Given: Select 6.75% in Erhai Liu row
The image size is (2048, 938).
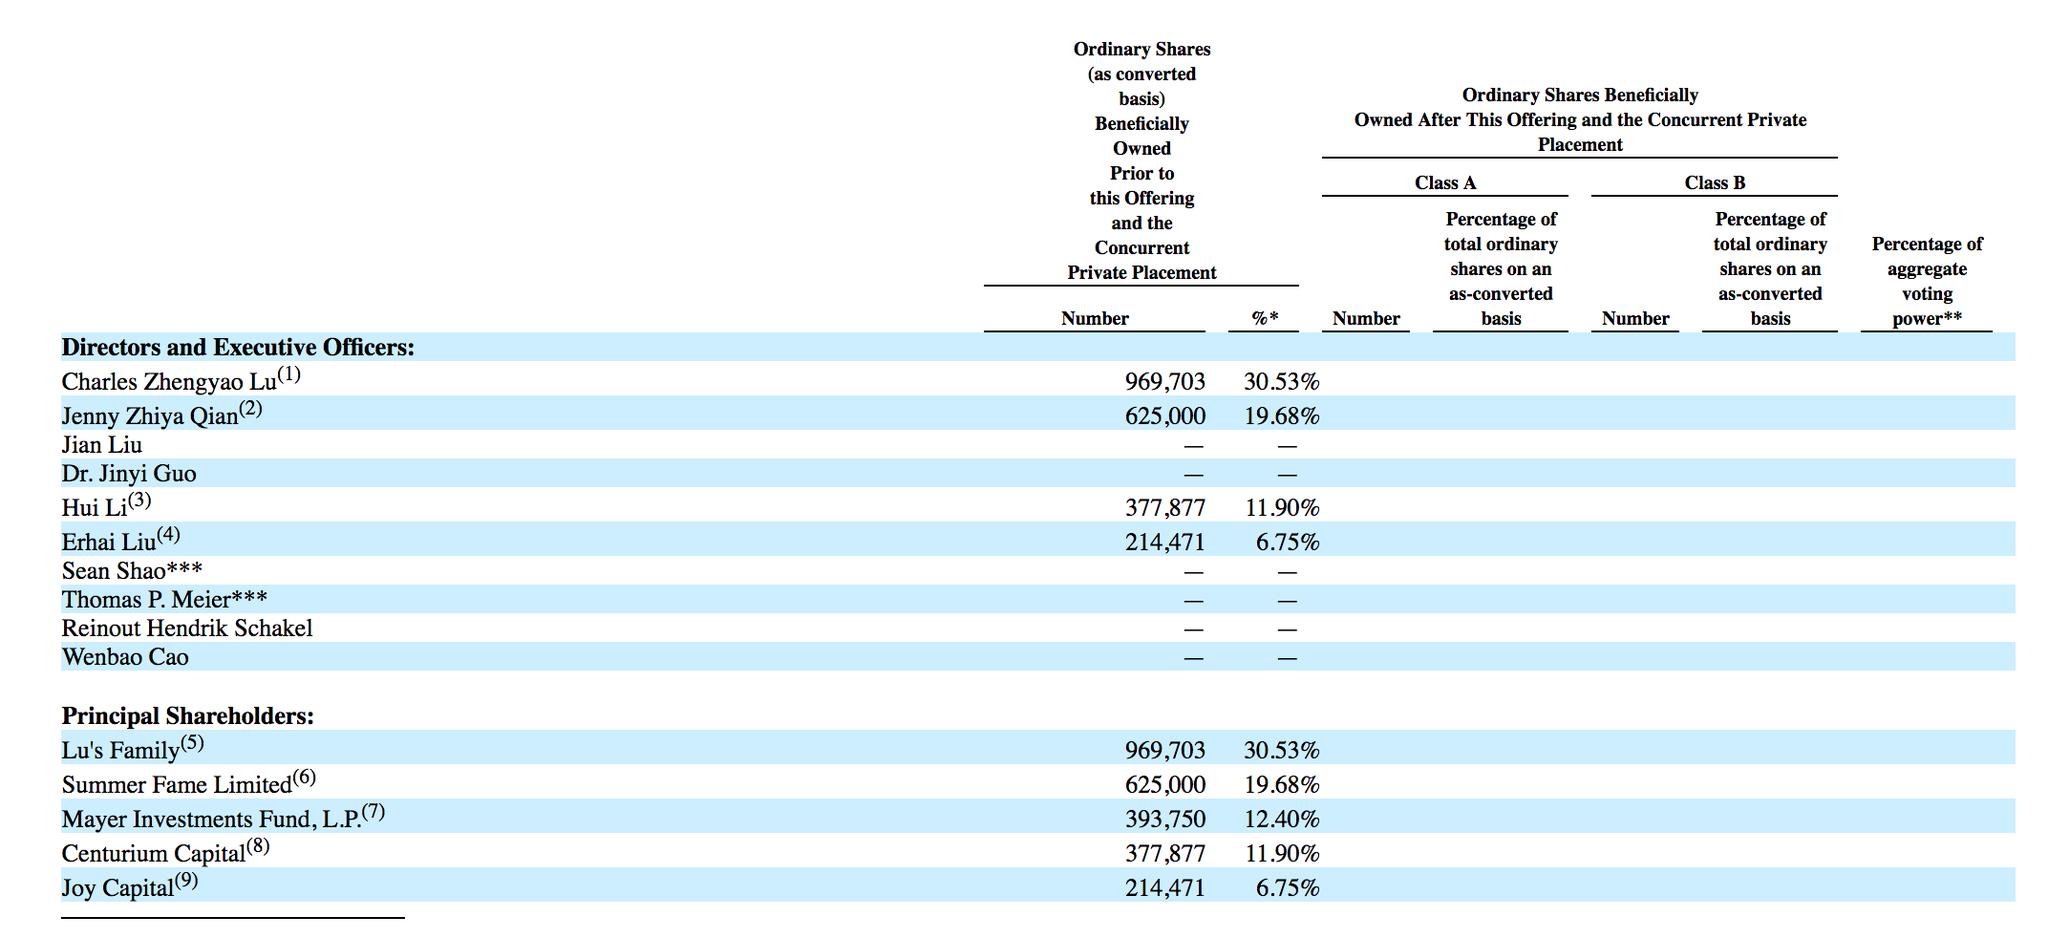Looking at the screenshot, I should (1288, 542).
